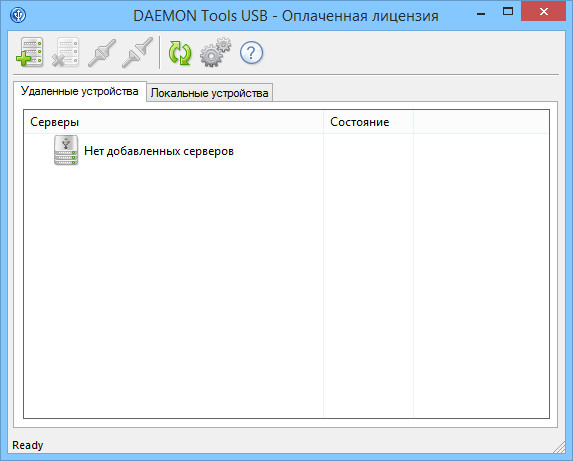This screenshot has height=461, width=573.
Task: Click the Disconnect device plug icon
Action: coord(137,53)
